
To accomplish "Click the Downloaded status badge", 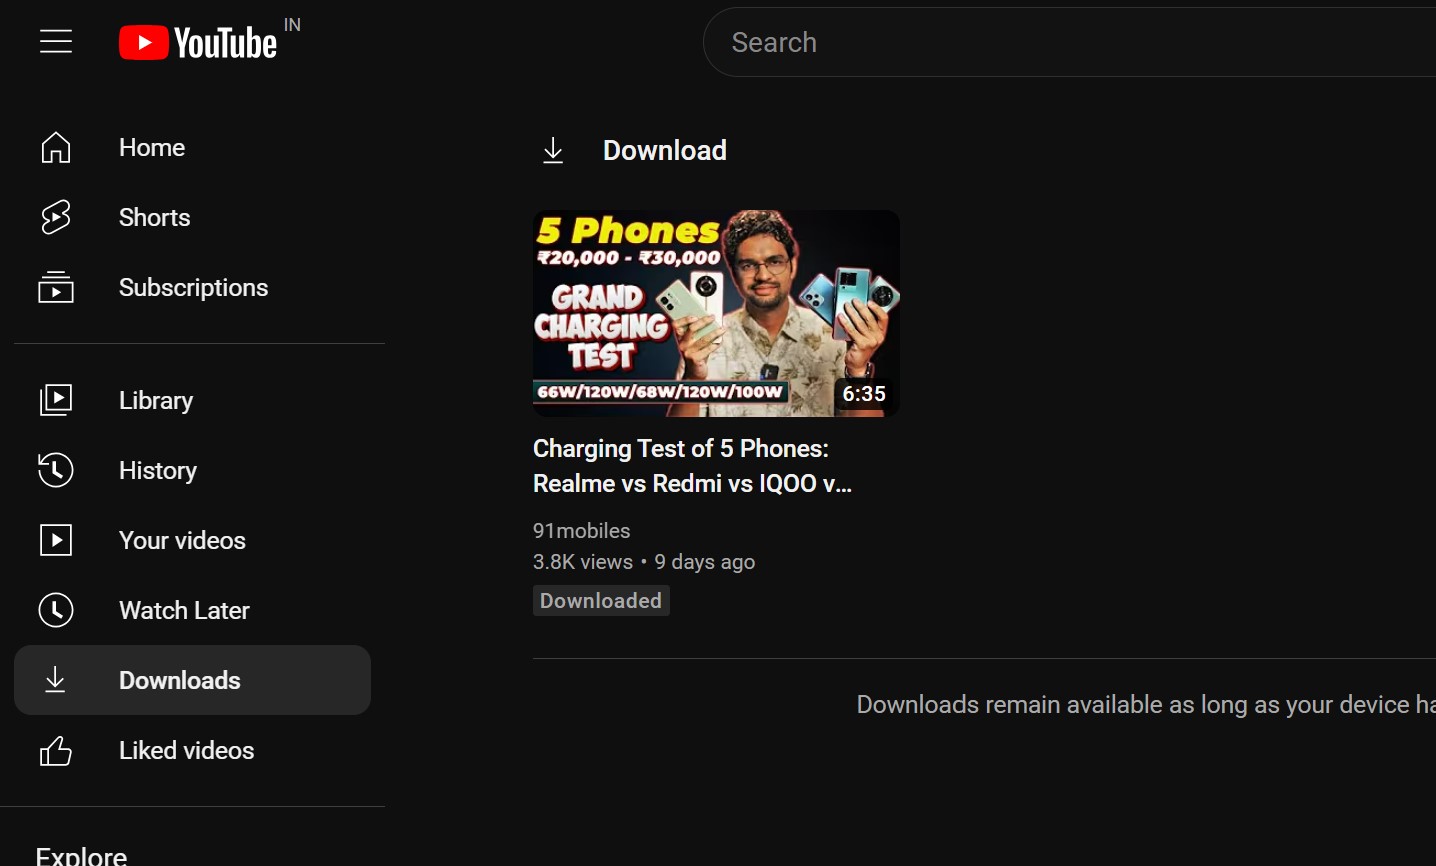I will click(x=600, y=600).
